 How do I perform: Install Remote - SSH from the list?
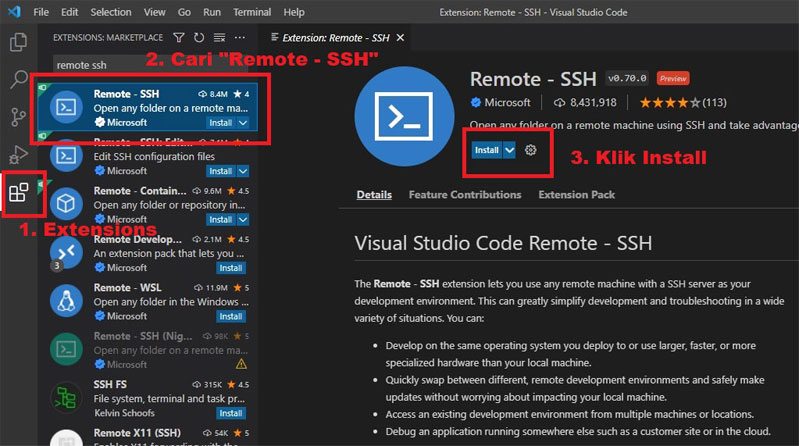[221, 122]
